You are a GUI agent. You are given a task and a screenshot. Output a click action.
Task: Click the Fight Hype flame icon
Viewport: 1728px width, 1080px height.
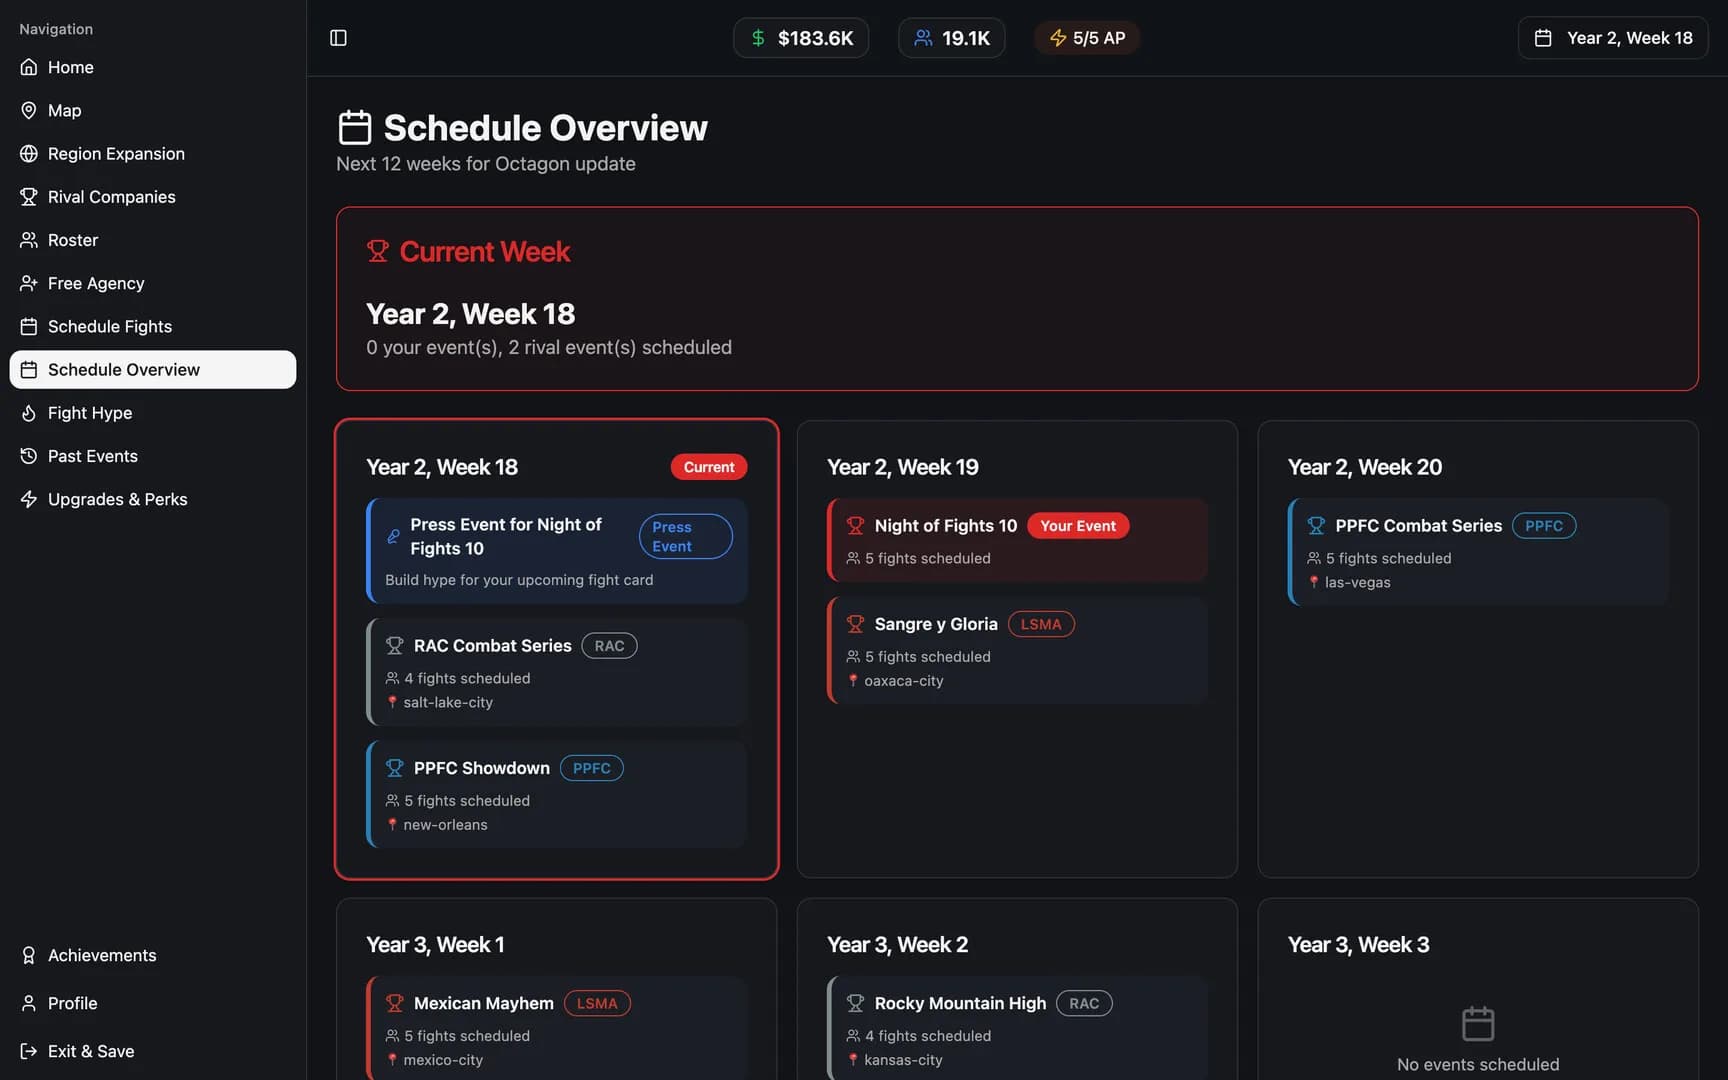click(29, 413)
